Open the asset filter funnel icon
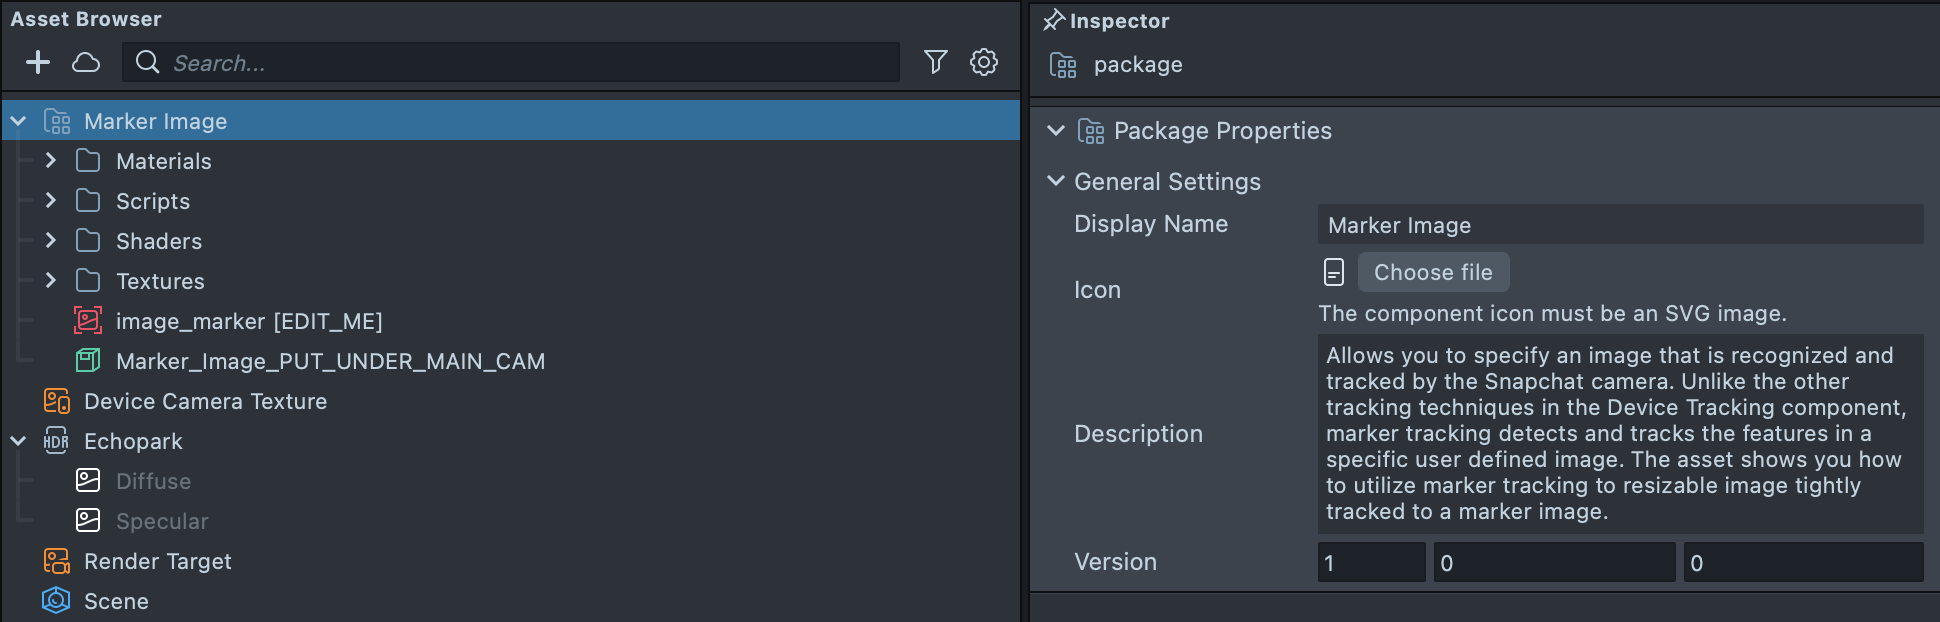This screenshot has height=622, width=1940. [x=935, y=62]
